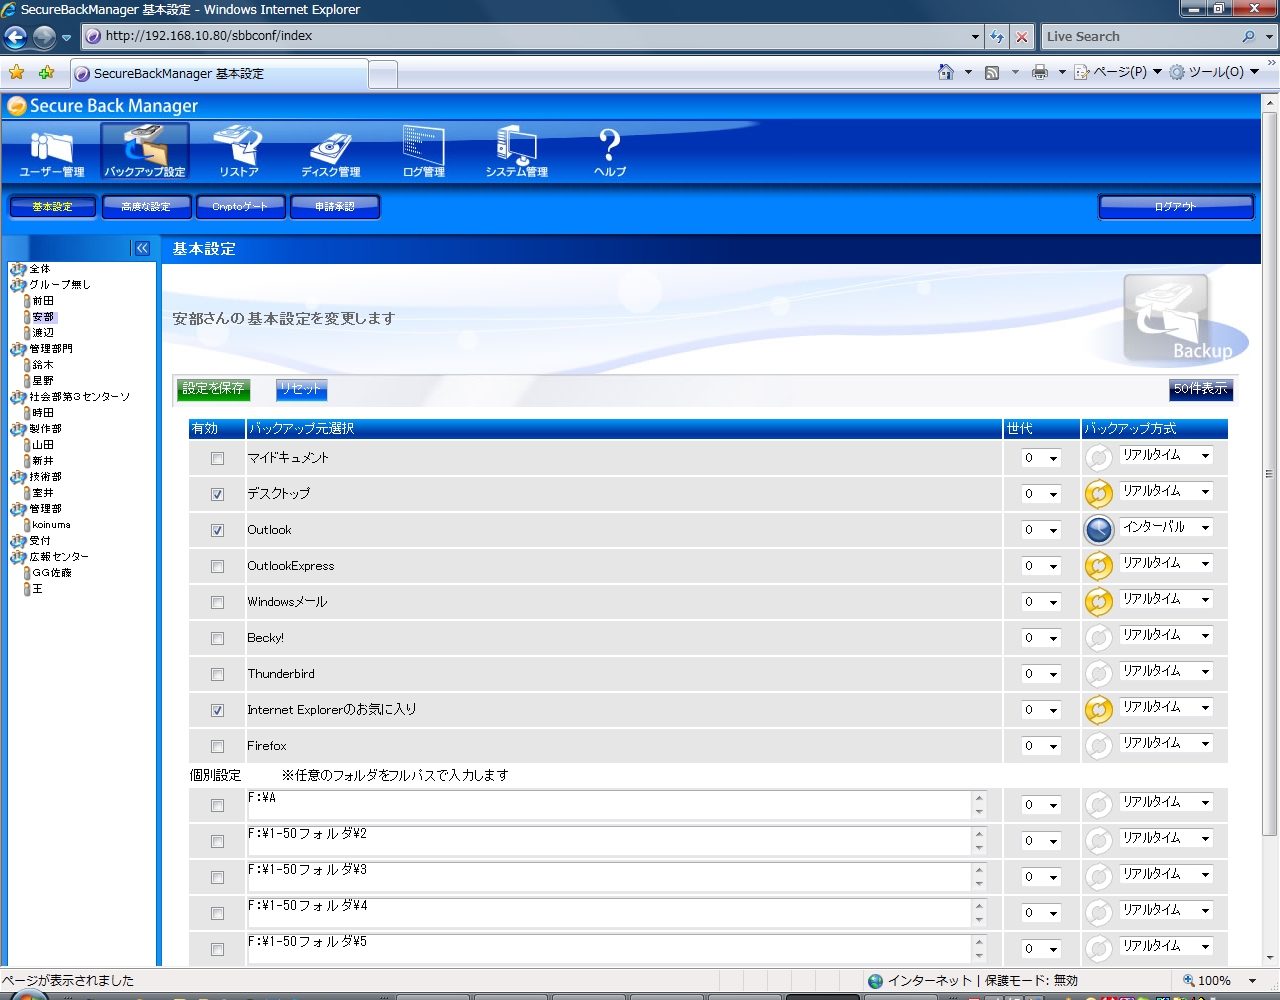This screenshot has width=1280, height=1000.
Task: Switch to the 高度な設定 tab
Action: coord(146,206)
